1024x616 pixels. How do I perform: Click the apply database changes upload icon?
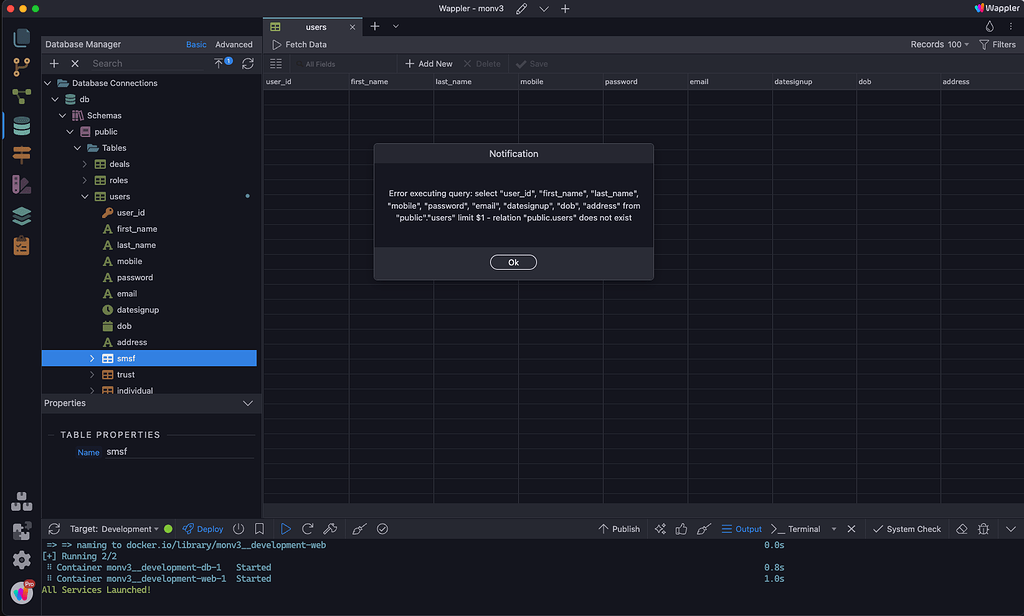pyautogui.click(x=219, y=63)
